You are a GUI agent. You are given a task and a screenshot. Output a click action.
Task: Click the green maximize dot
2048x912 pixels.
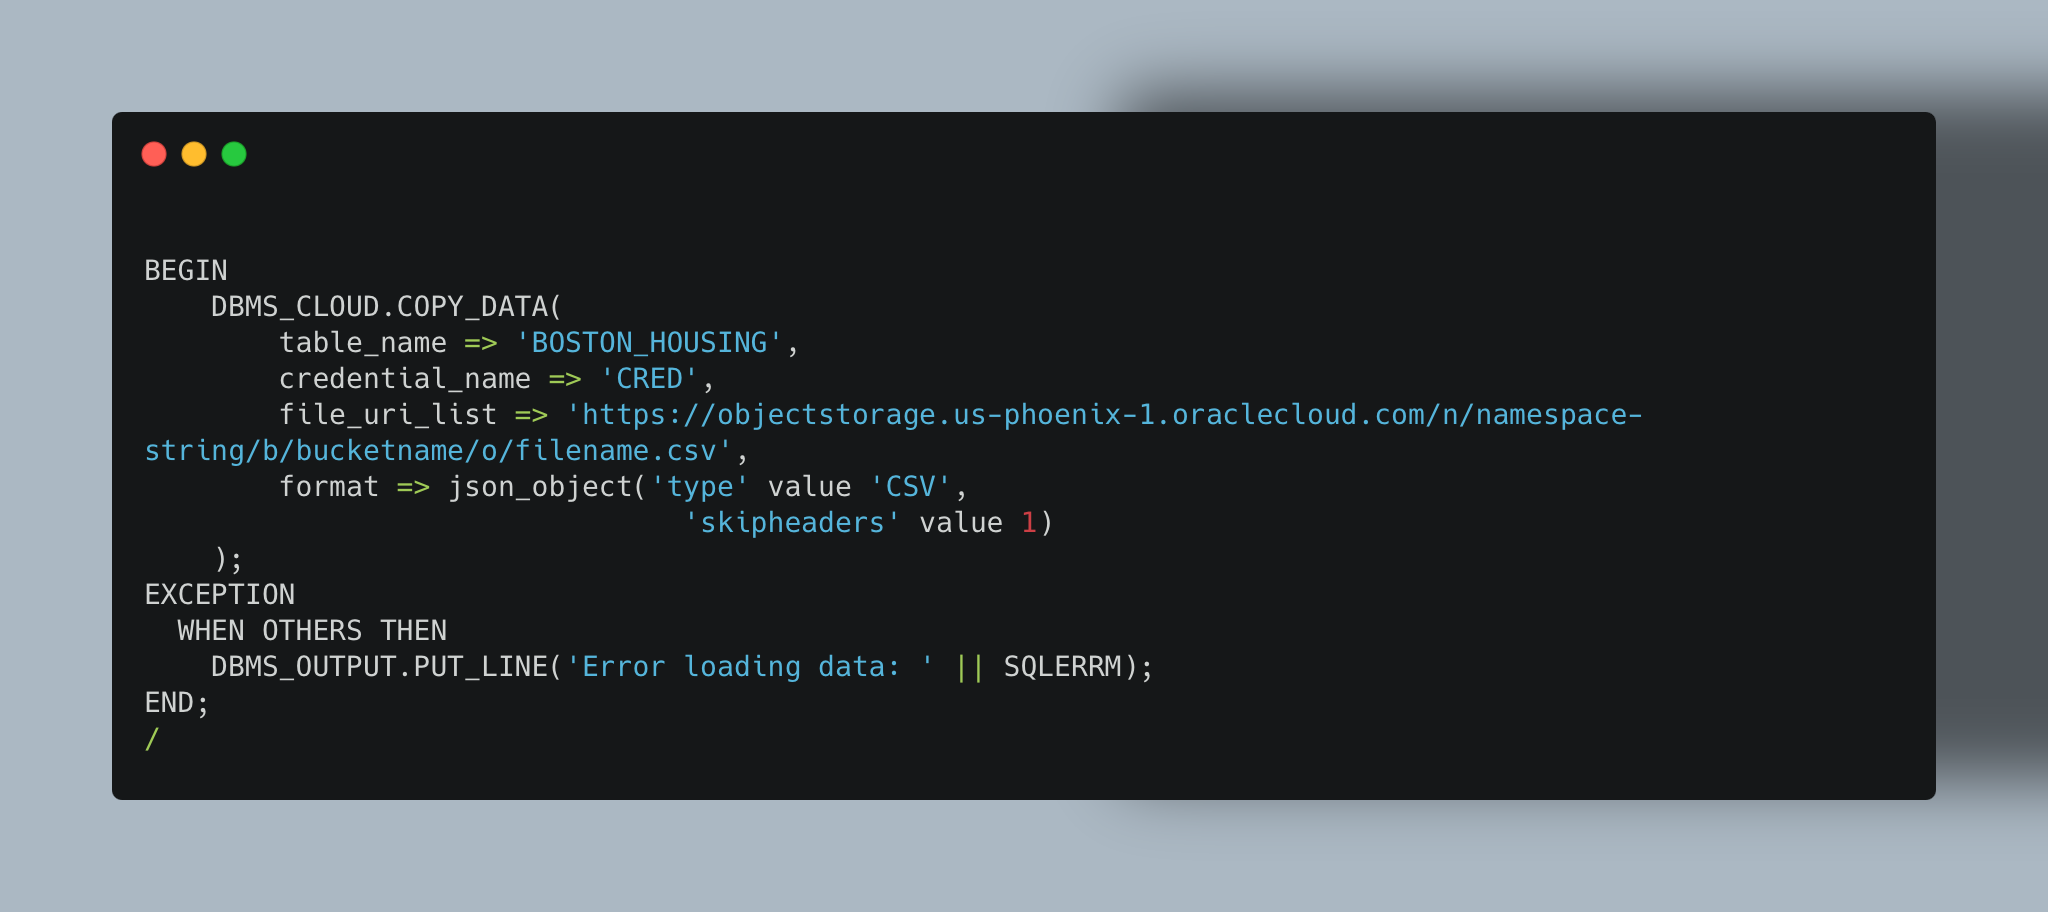pyautogui.click(x=234, y=154)
